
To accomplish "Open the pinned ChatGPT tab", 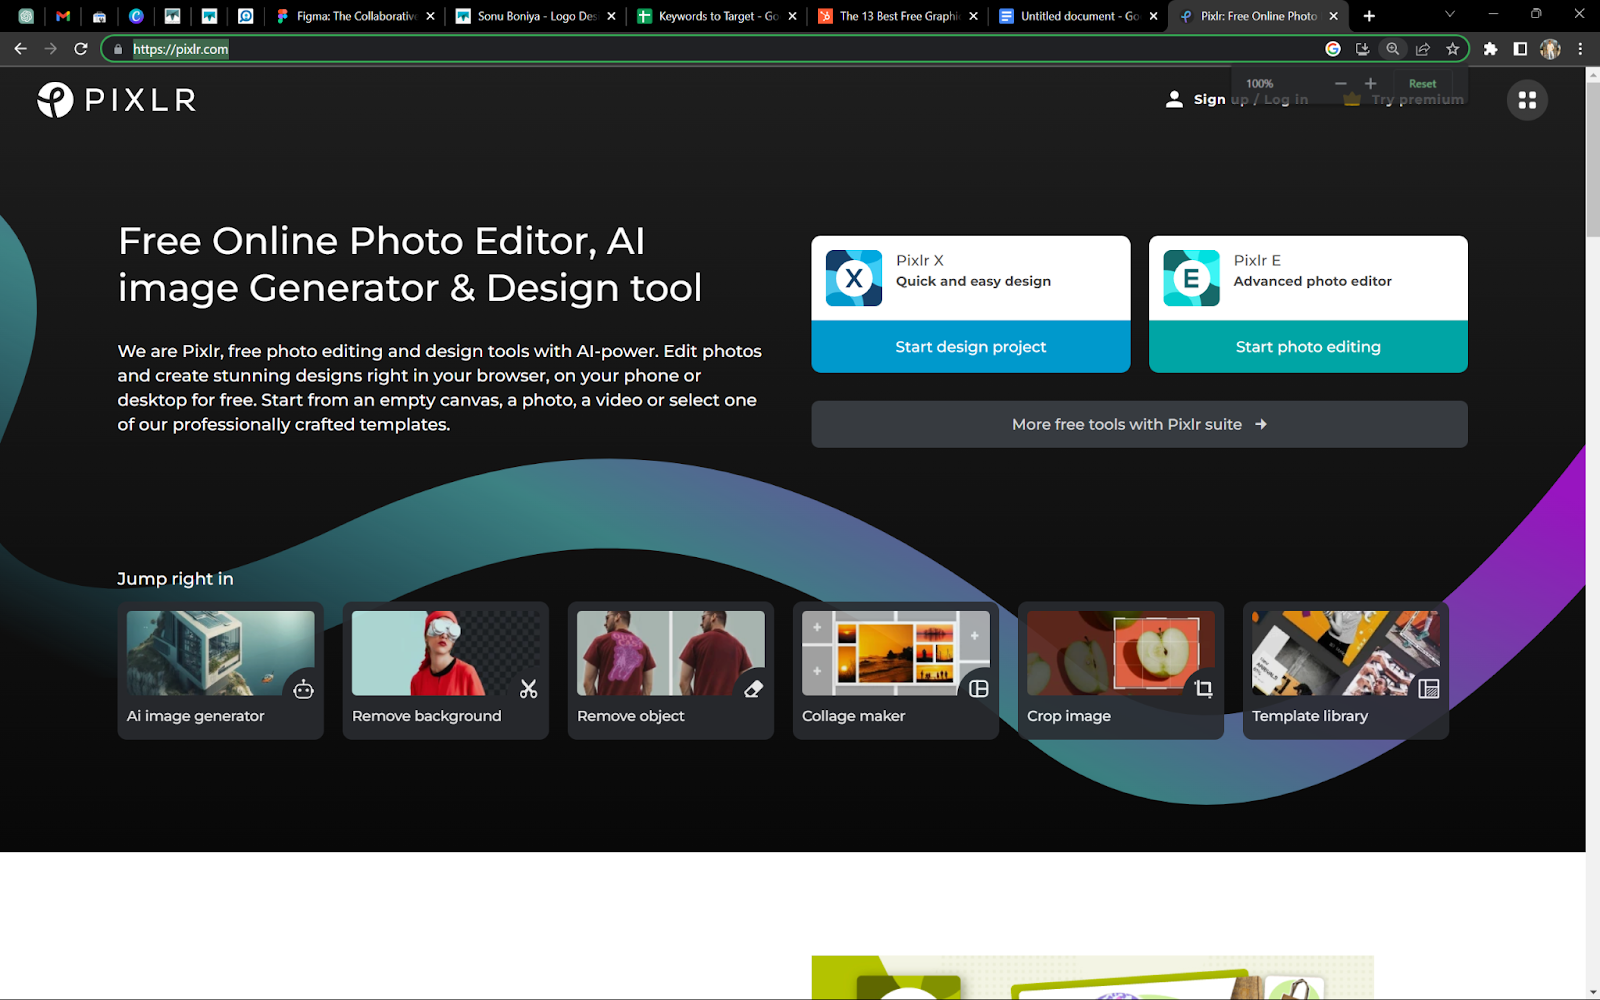I will [26, 16].
